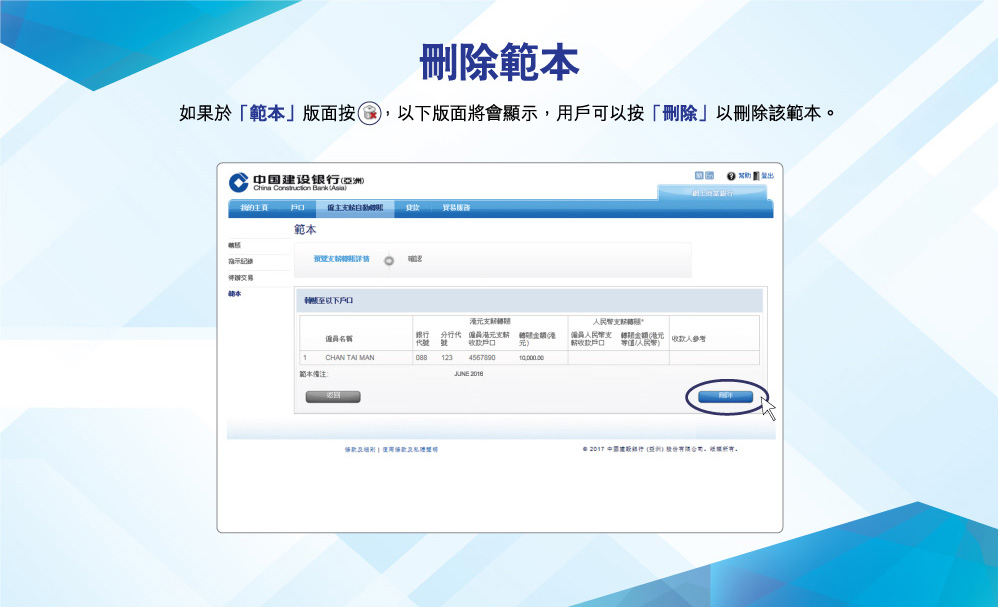Click the second language switch icon
Viewport: 998px width, 607px height.
[710, 175]
